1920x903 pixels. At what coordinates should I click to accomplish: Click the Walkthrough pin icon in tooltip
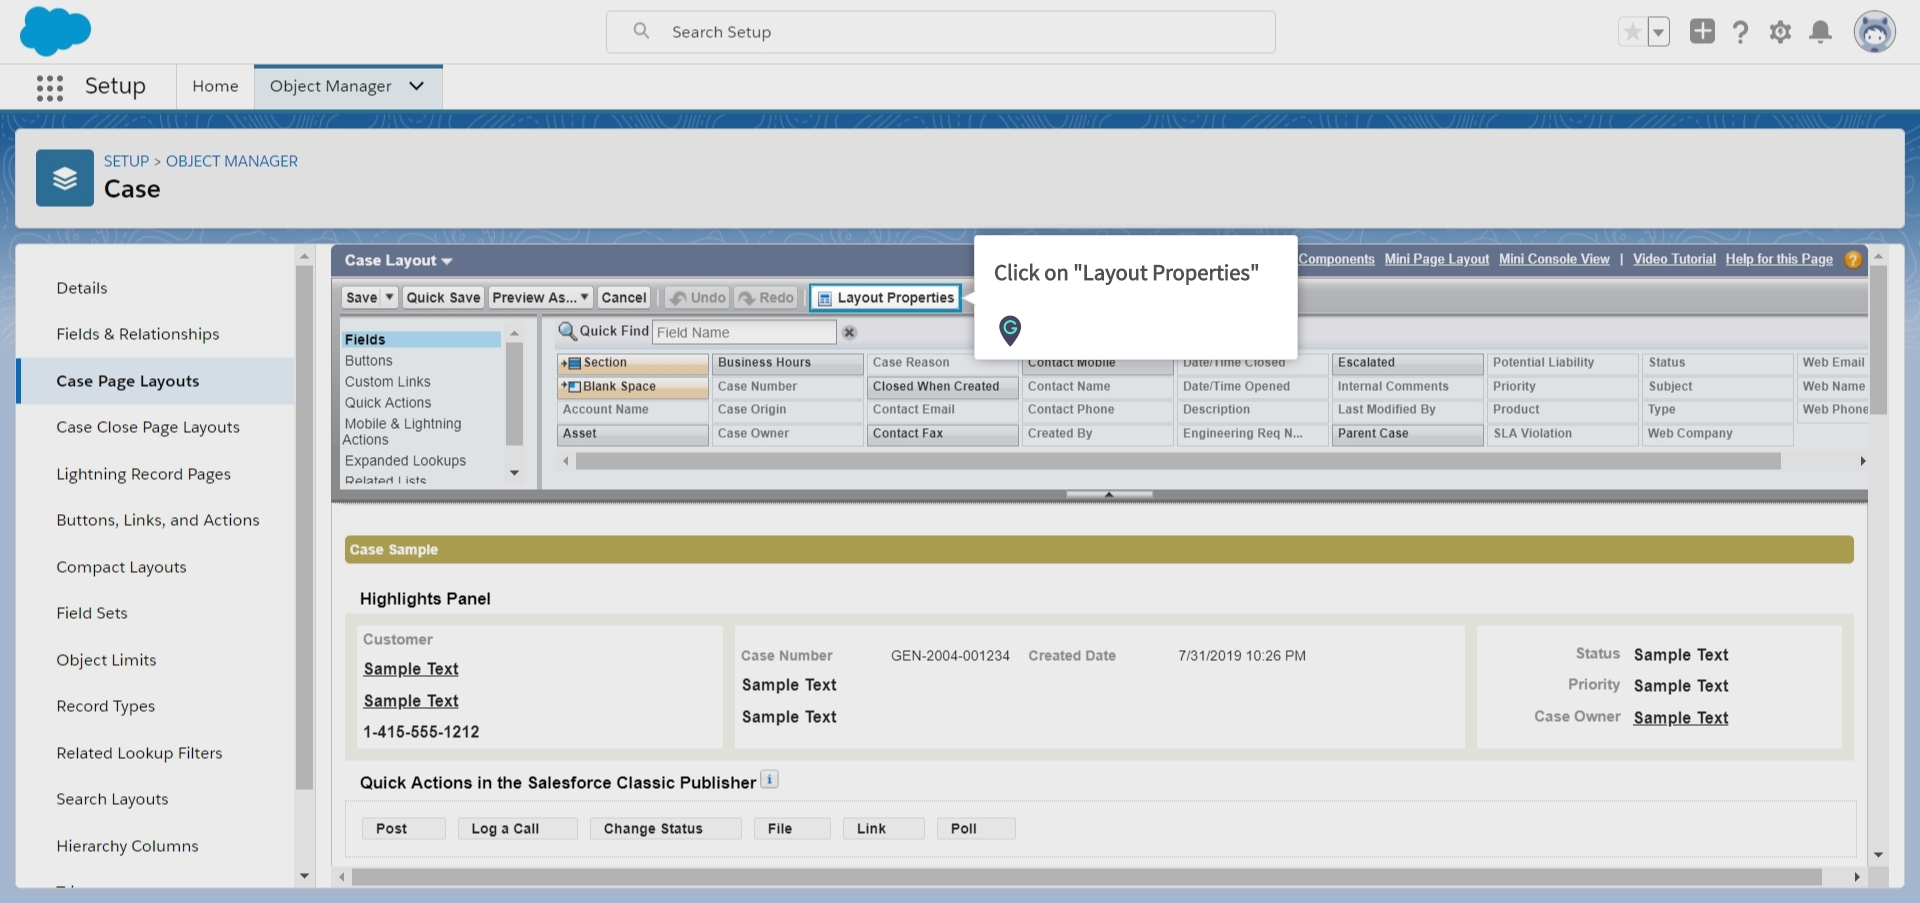pos(1010,330)
